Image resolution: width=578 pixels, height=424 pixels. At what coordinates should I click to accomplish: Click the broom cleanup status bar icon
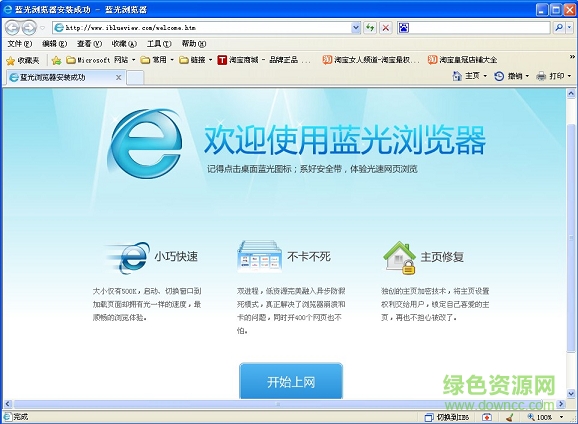tap(510, 417)
